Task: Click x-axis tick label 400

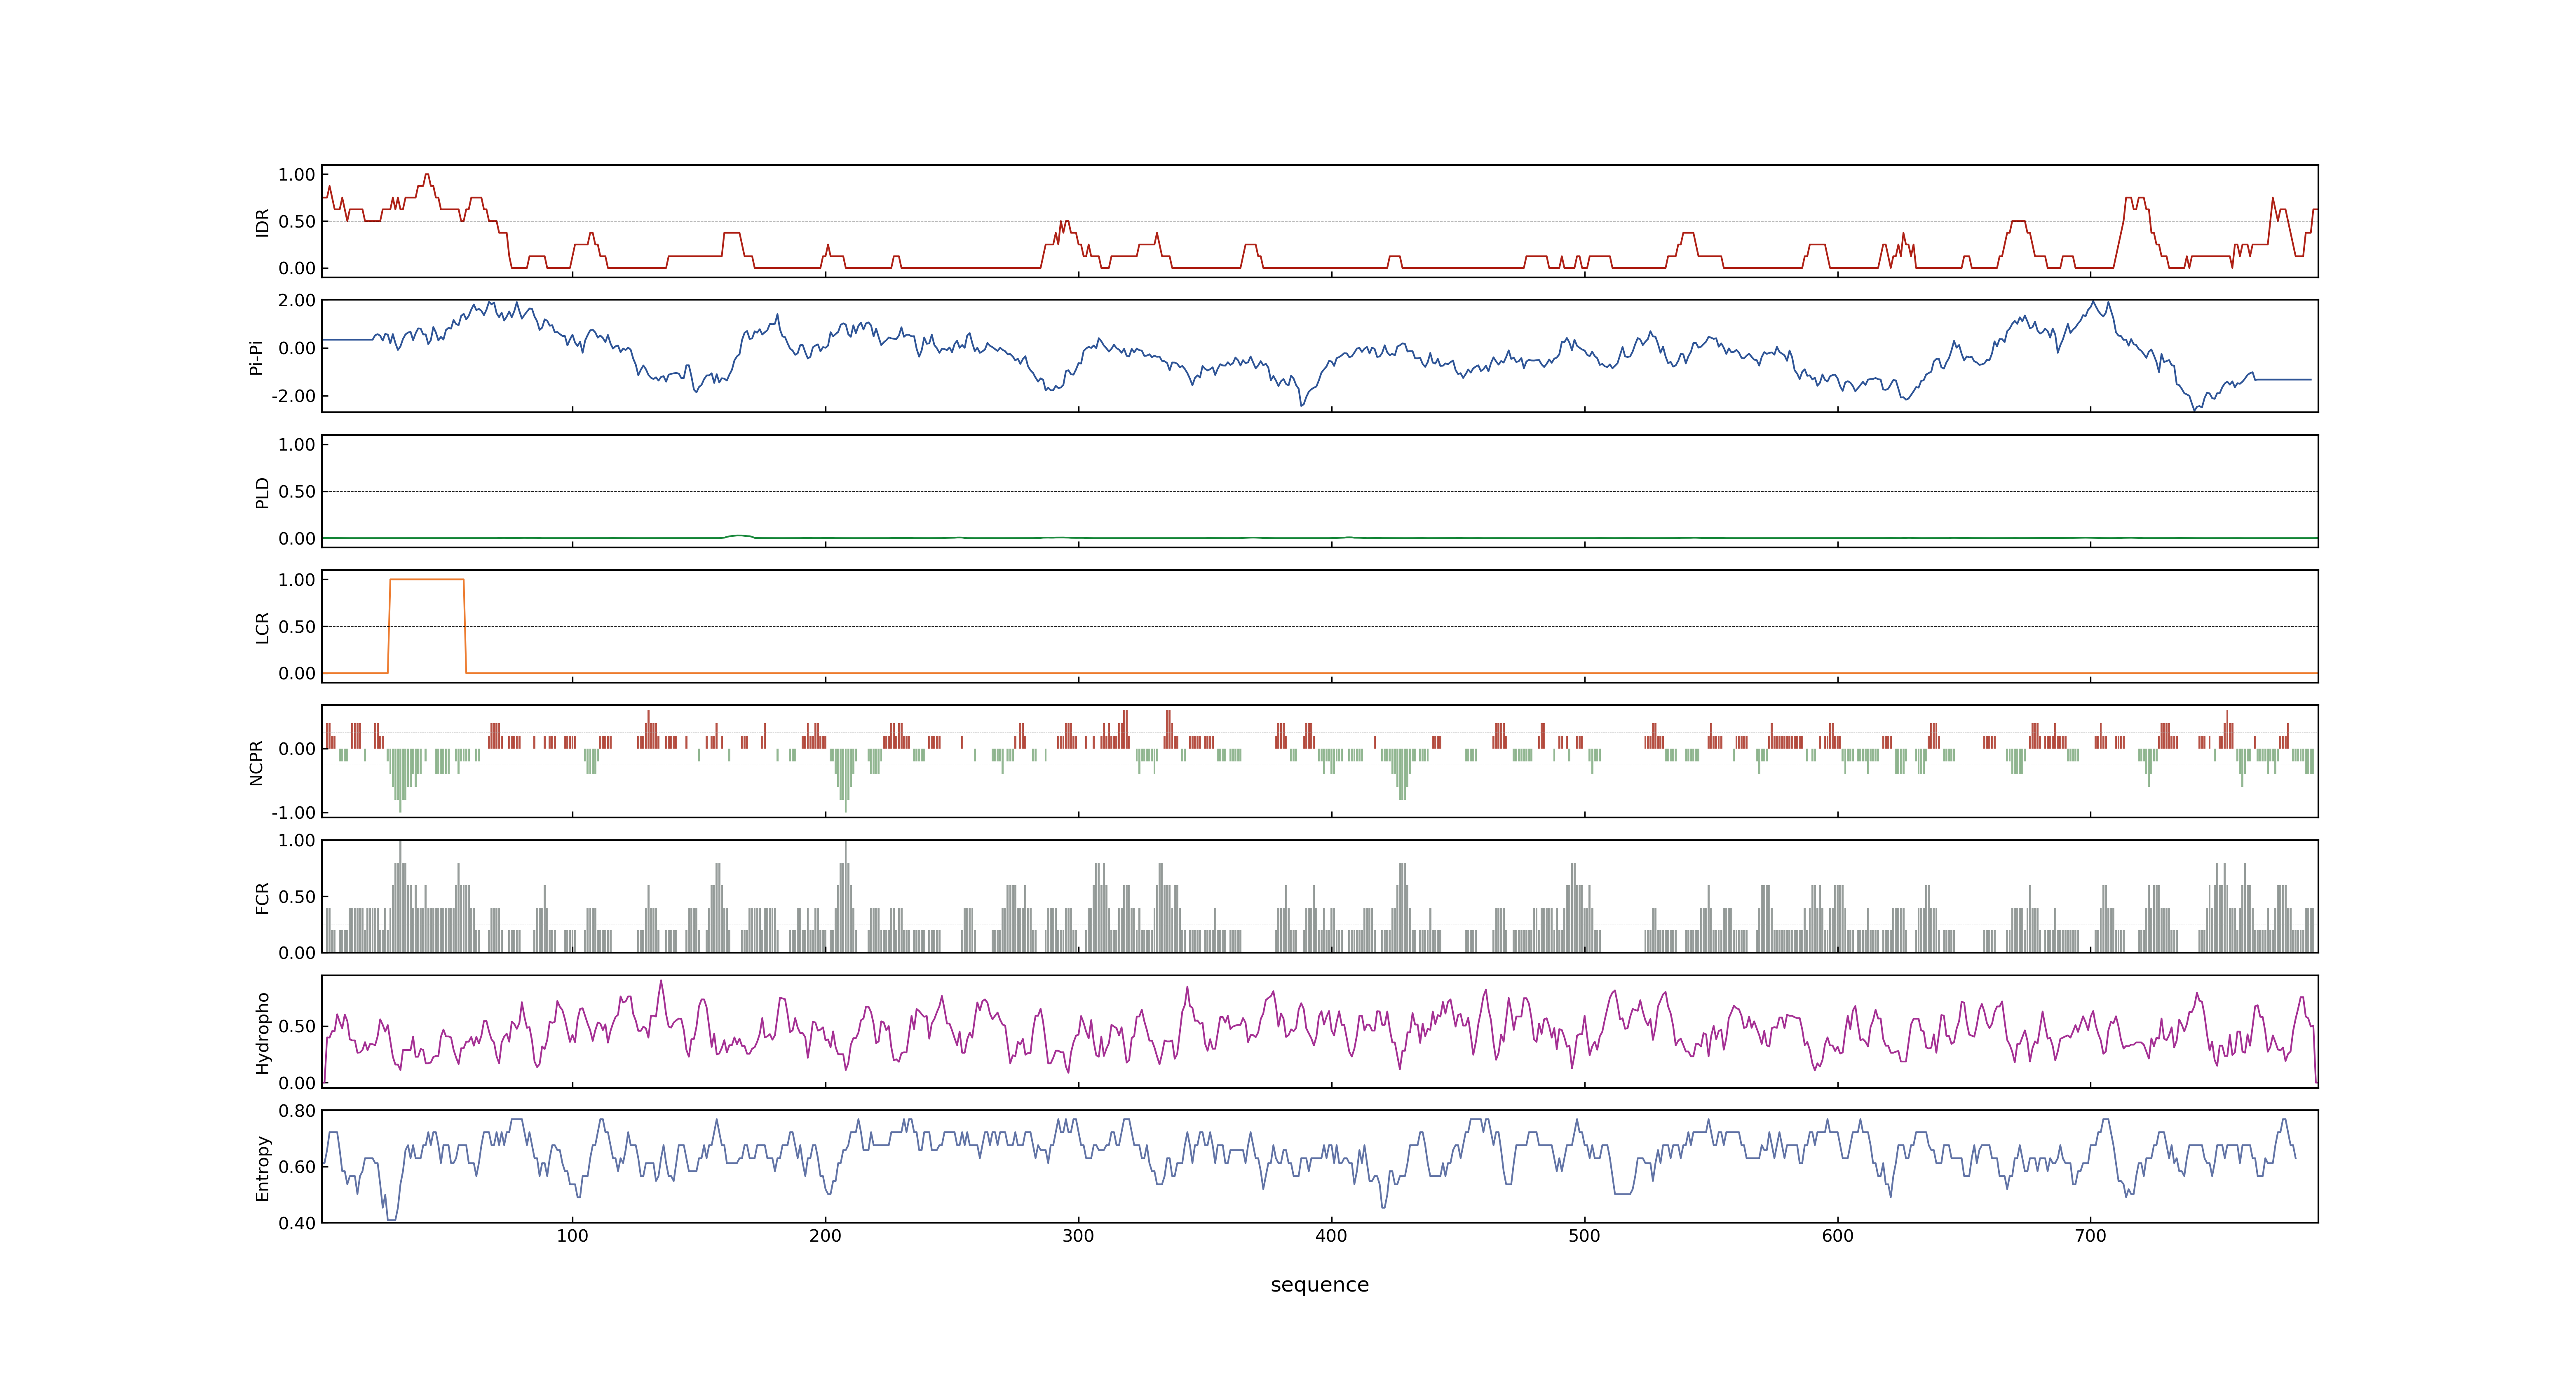Action: pos(1331,1236)
